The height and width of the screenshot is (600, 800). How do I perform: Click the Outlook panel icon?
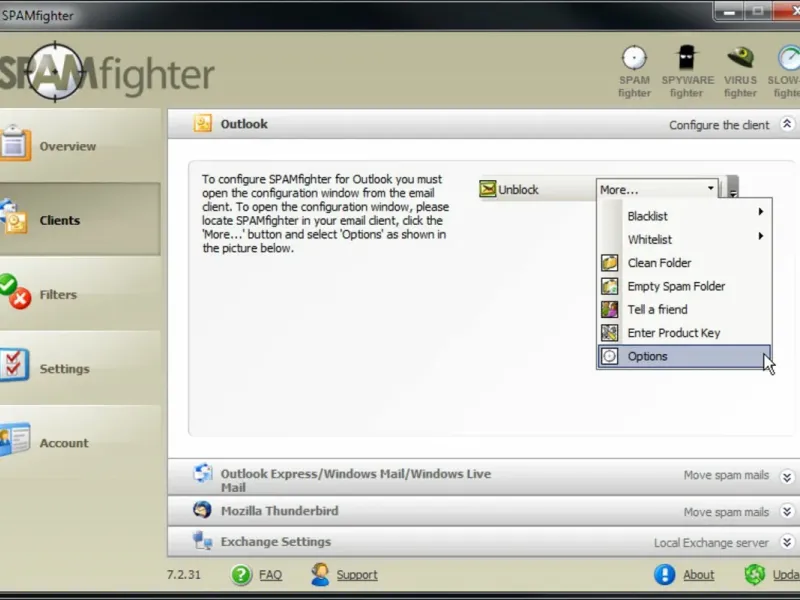click(203, 123)
